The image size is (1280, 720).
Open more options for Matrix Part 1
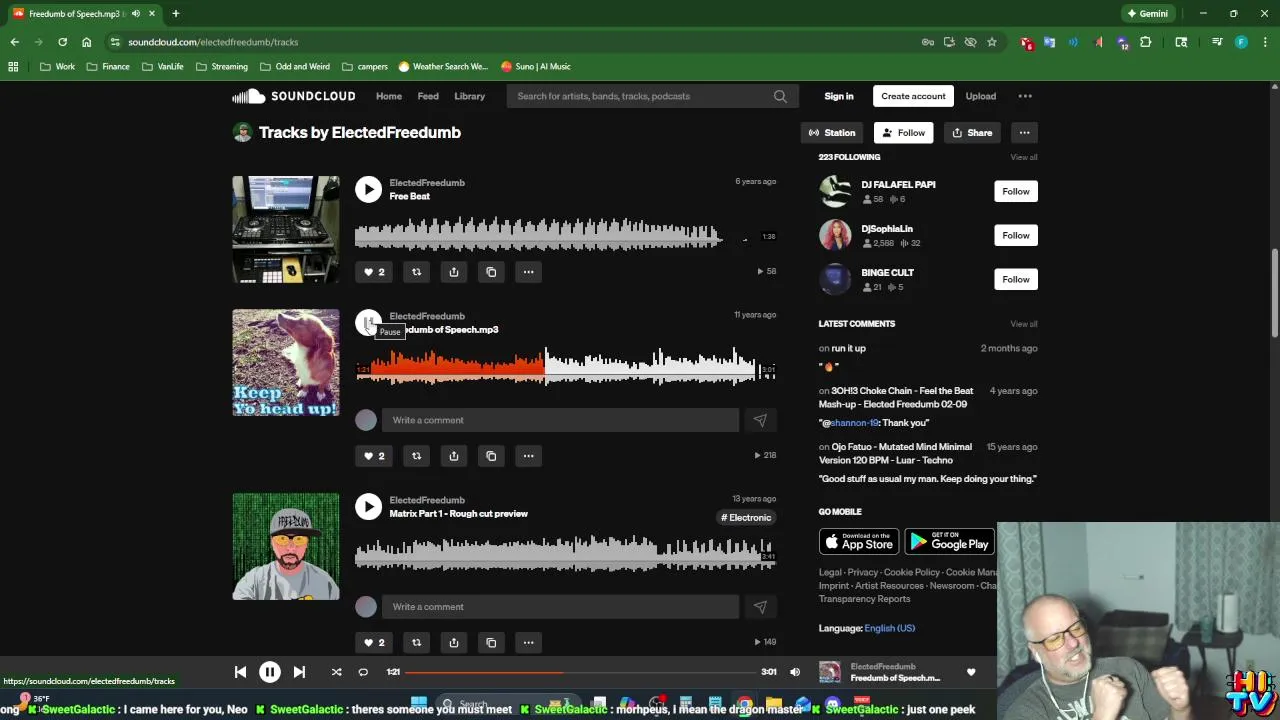(528, 643)
